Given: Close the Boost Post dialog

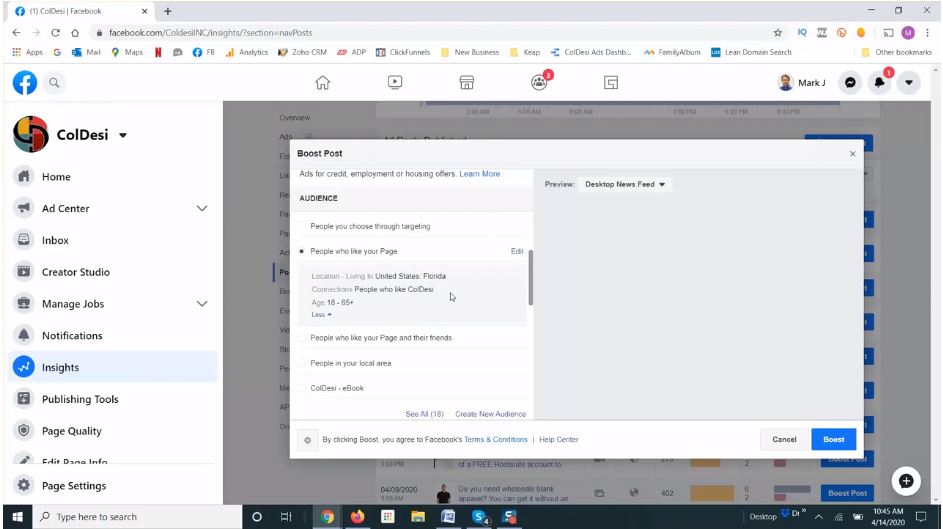Looking at the screenshot, I should [852, 154].
